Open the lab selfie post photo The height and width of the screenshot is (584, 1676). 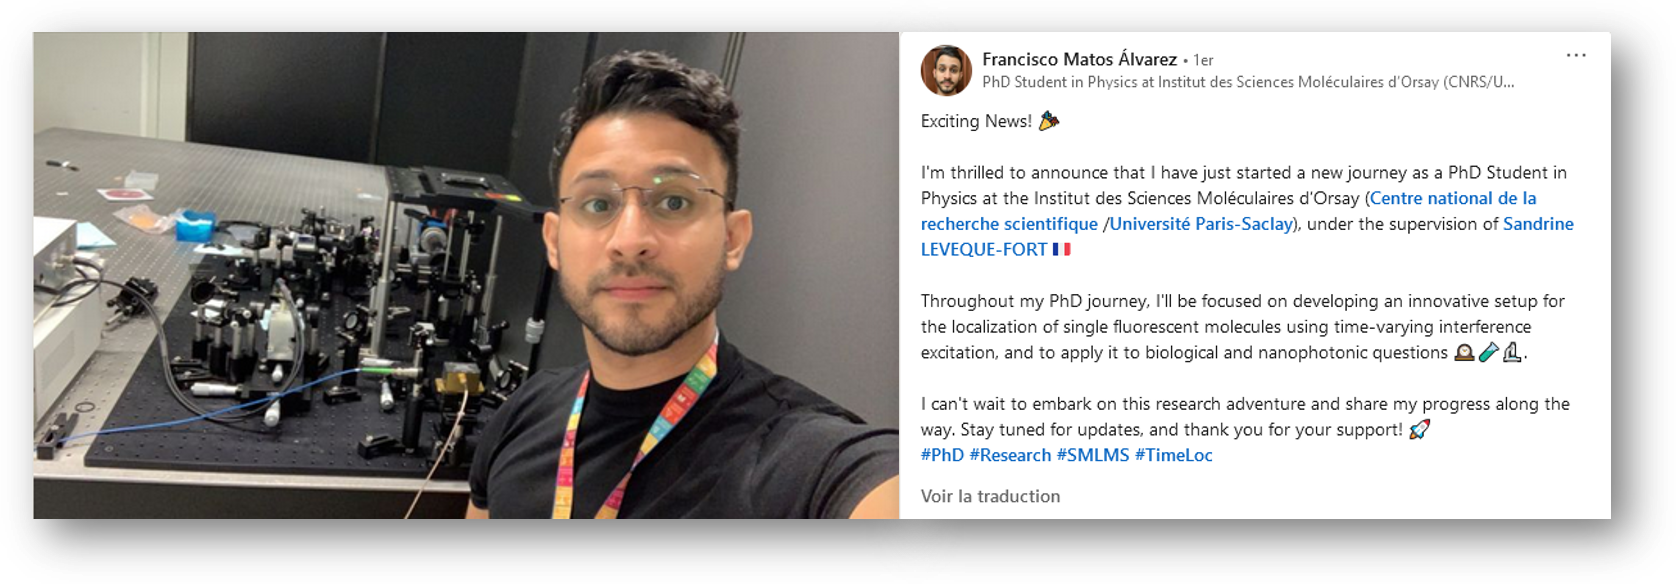pos(466,275)
